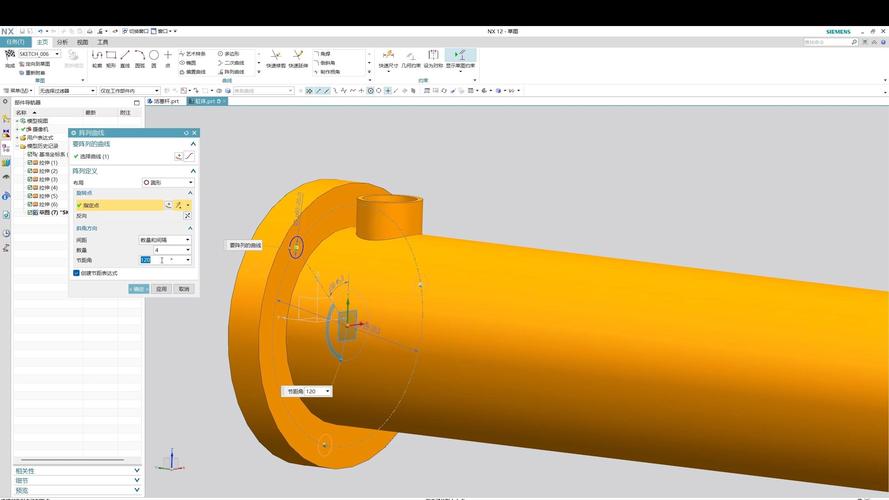889x500 pixels.
Task: Click the Apply button in the pattern dialog
Action: [162, 289]
